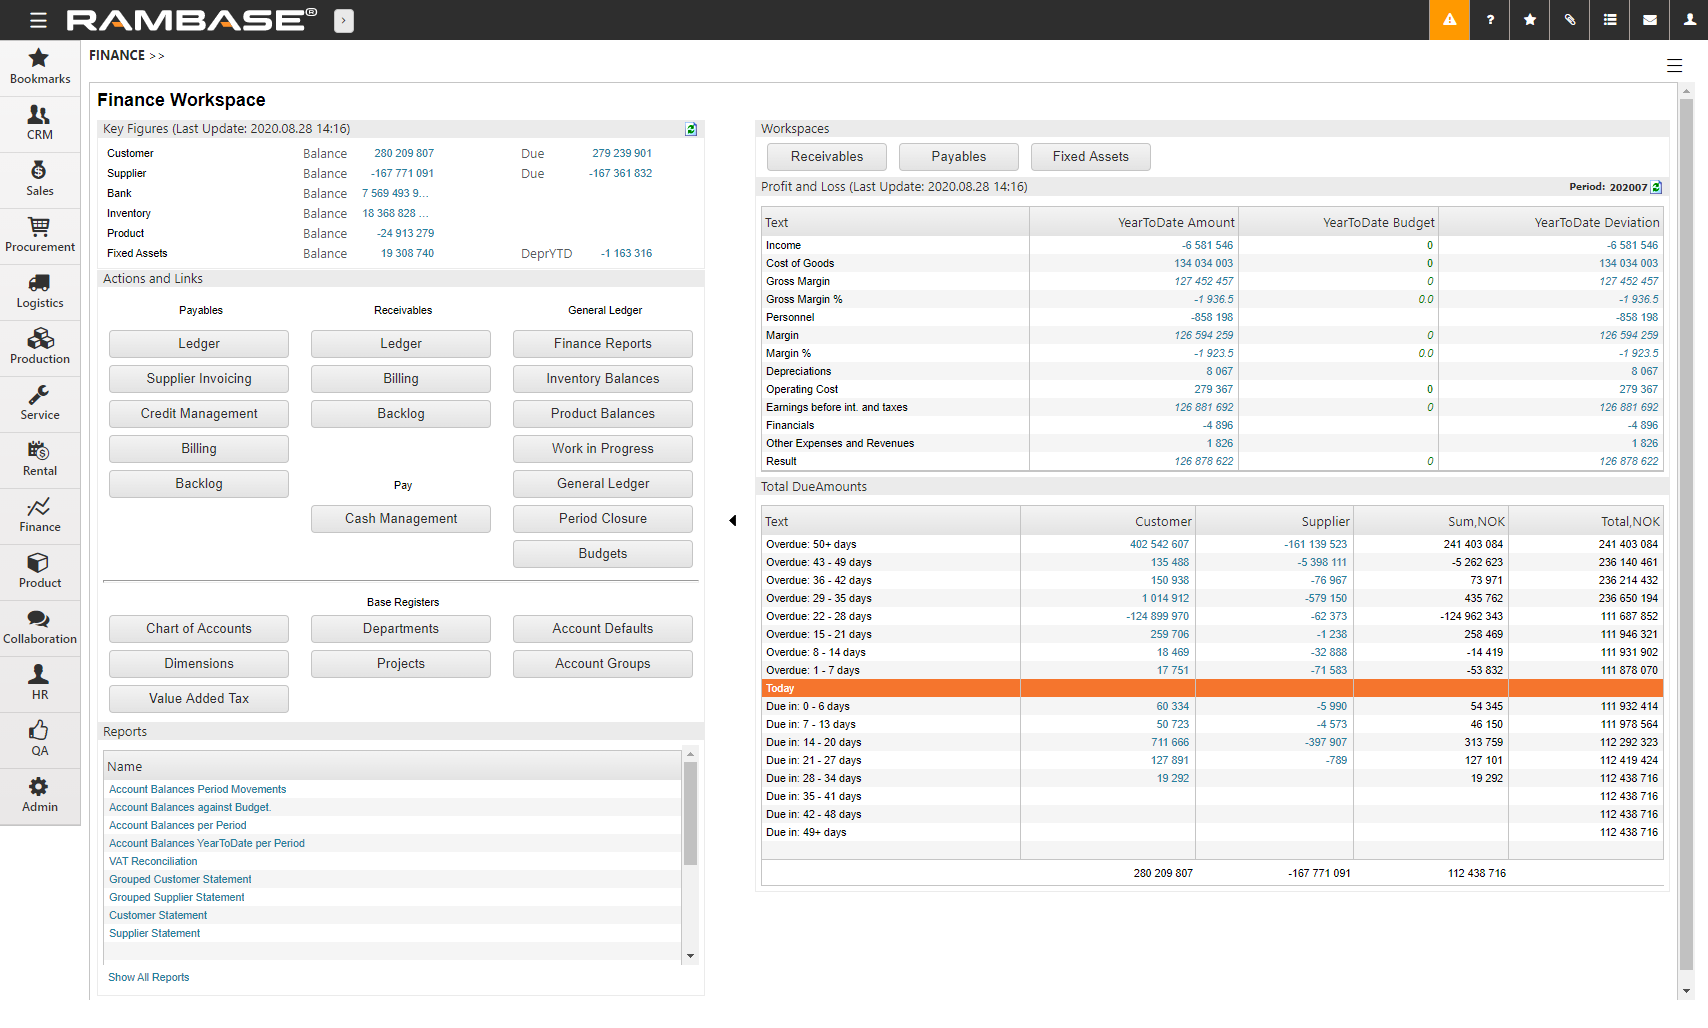The height and width of the screenshot is (1028, 1708).
Task: Switch to the Fixed Assets workspace
Action: coord(1090,156)
